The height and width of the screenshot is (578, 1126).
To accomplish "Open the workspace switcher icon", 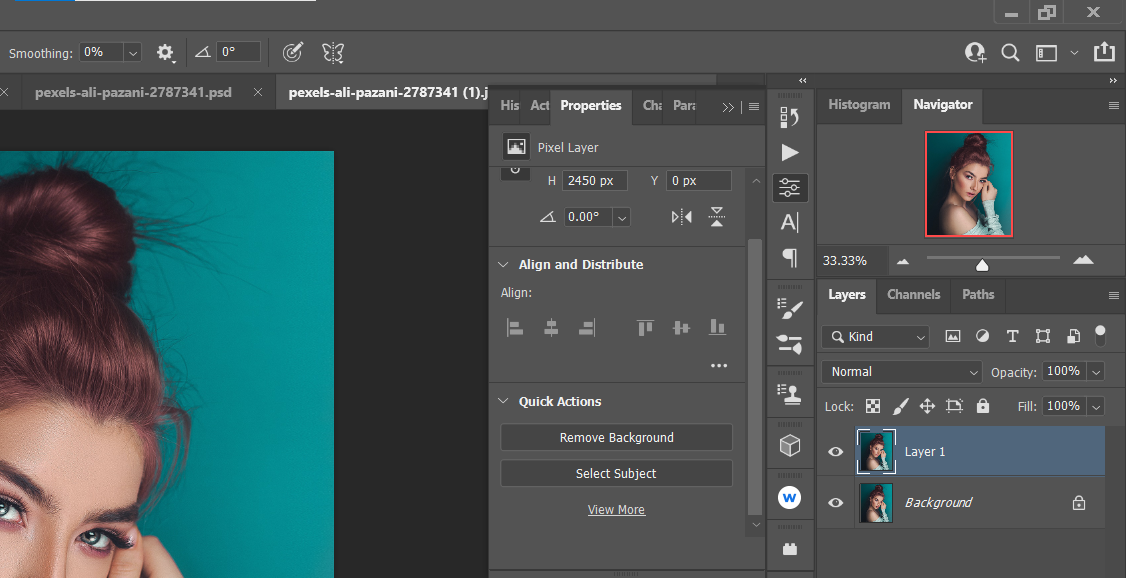I will tap(1046, 52).
